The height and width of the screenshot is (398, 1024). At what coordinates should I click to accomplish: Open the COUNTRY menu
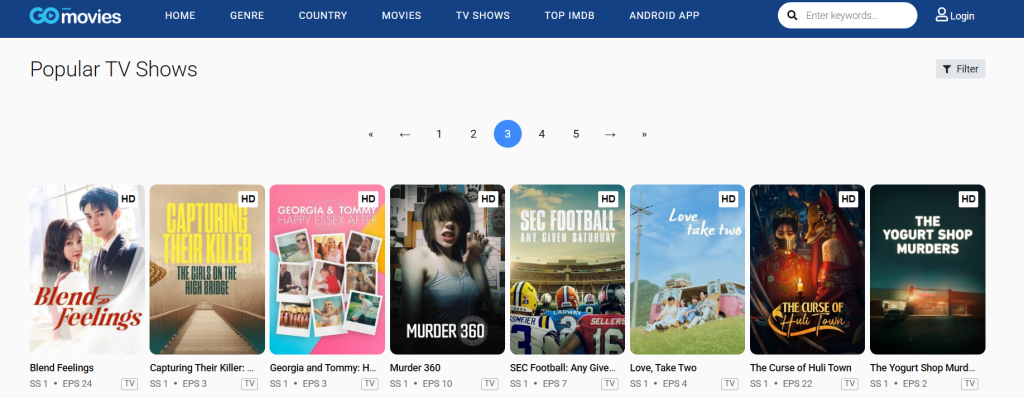(323, 16)
